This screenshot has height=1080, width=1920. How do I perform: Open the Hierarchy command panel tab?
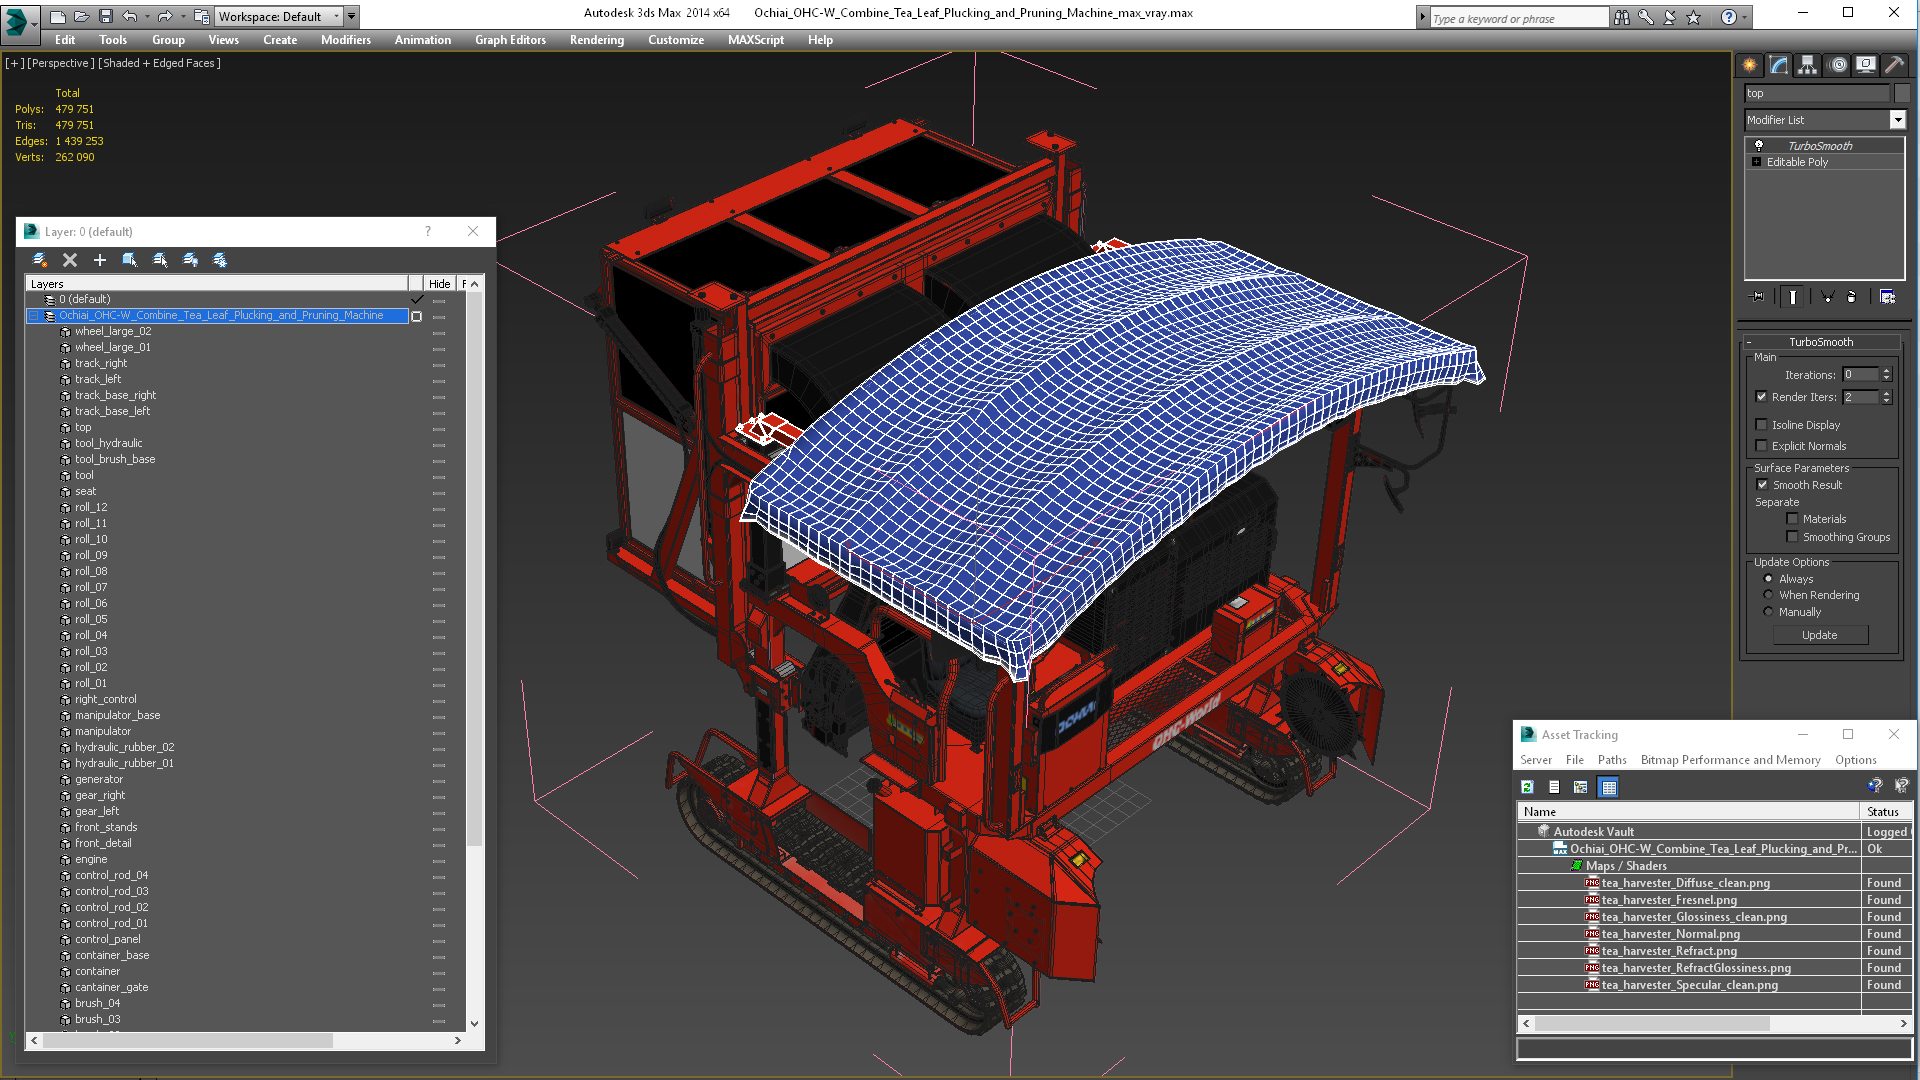pyautogui.click(x=1807, y=65)
